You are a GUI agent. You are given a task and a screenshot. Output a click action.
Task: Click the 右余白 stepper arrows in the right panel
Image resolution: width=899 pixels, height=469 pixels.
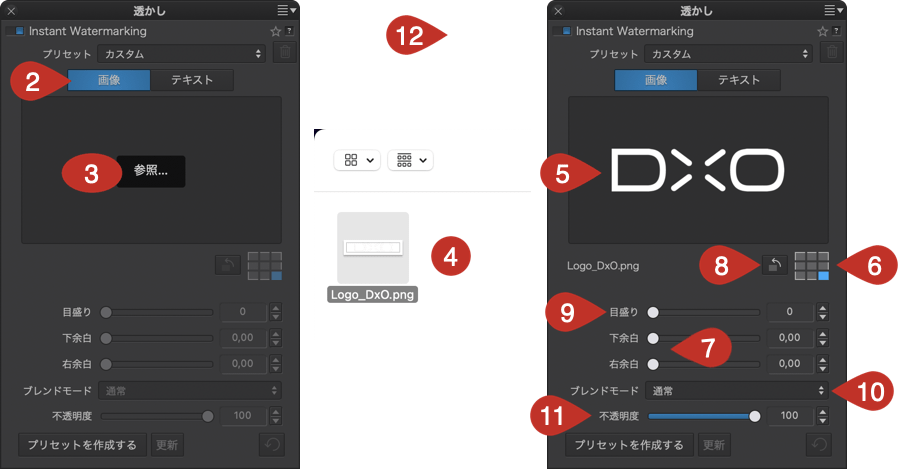pos(823,364)
